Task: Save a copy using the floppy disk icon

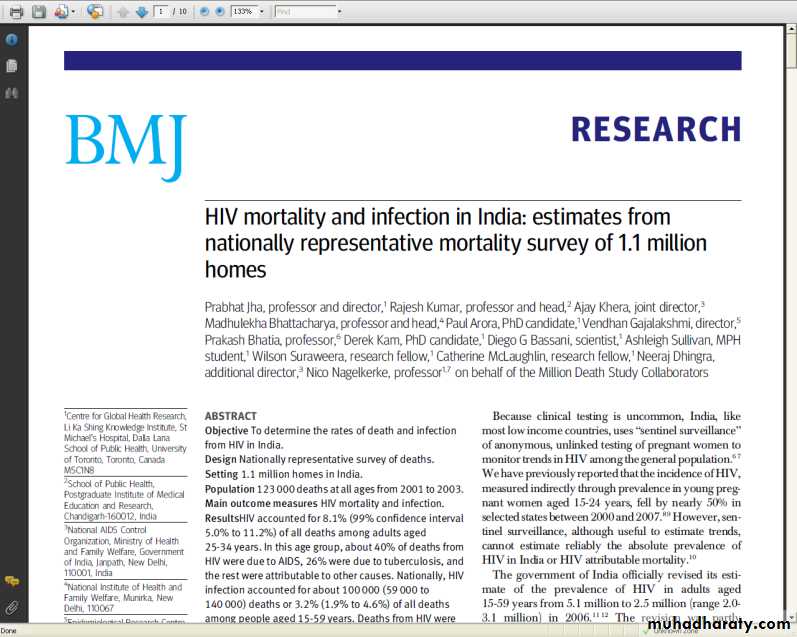Action: click(39, 12)
